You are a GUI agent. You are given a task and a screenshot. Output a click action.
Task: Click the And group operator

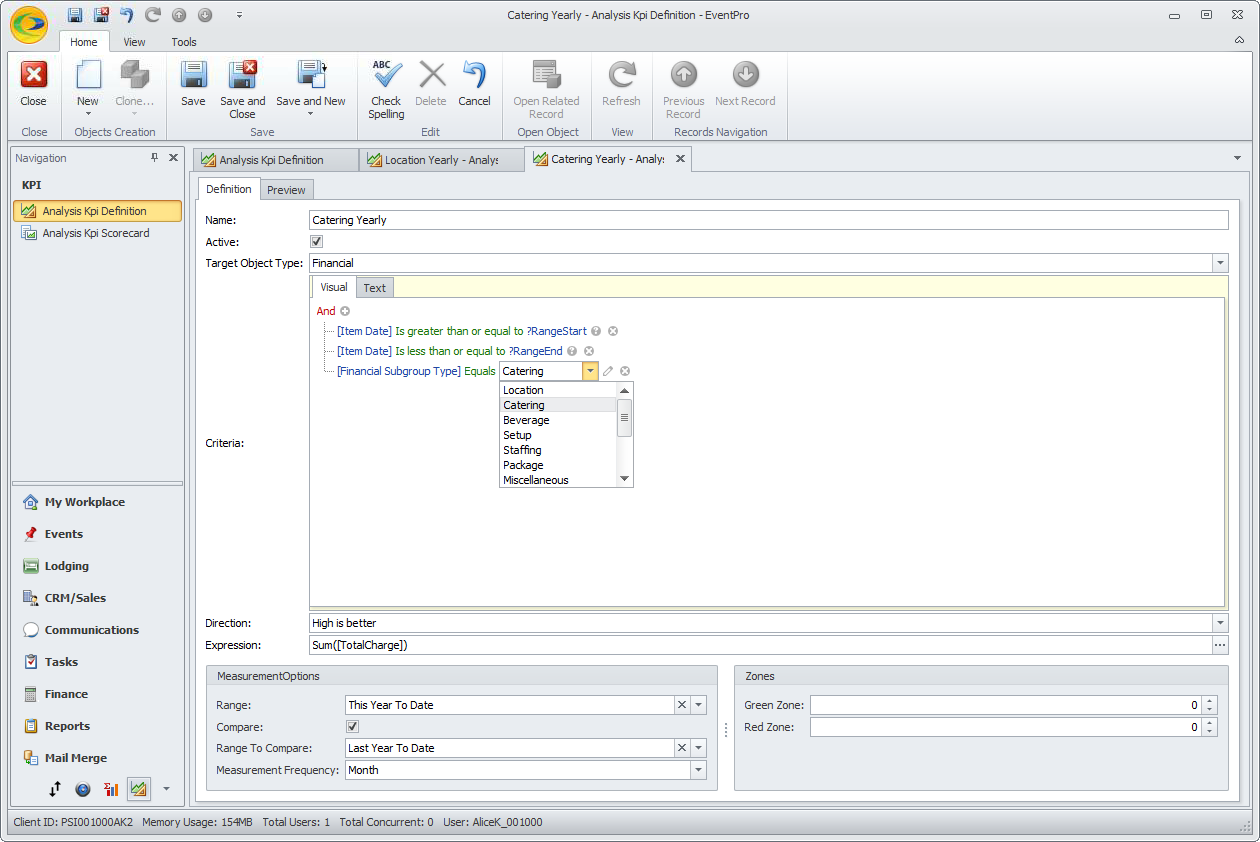click(x=326, y=311)
